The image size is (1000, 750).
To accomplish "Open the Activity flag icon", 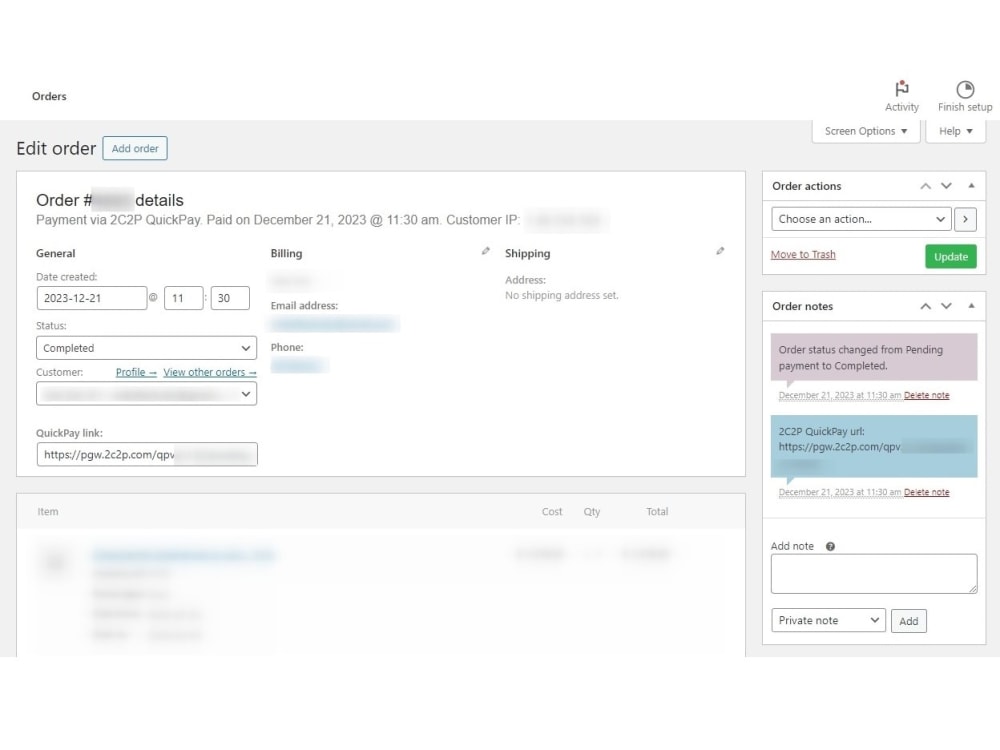I will 901,88.
